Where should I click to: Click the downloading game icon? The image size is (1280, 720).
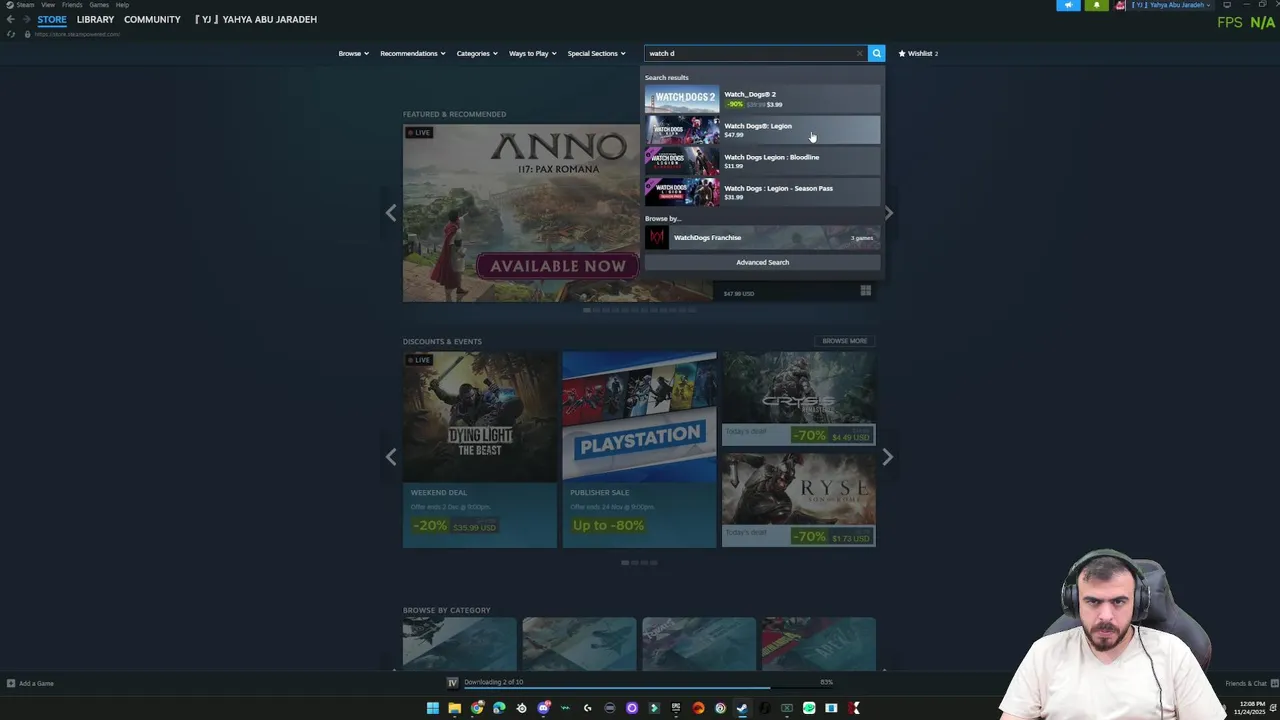point(452,683)
